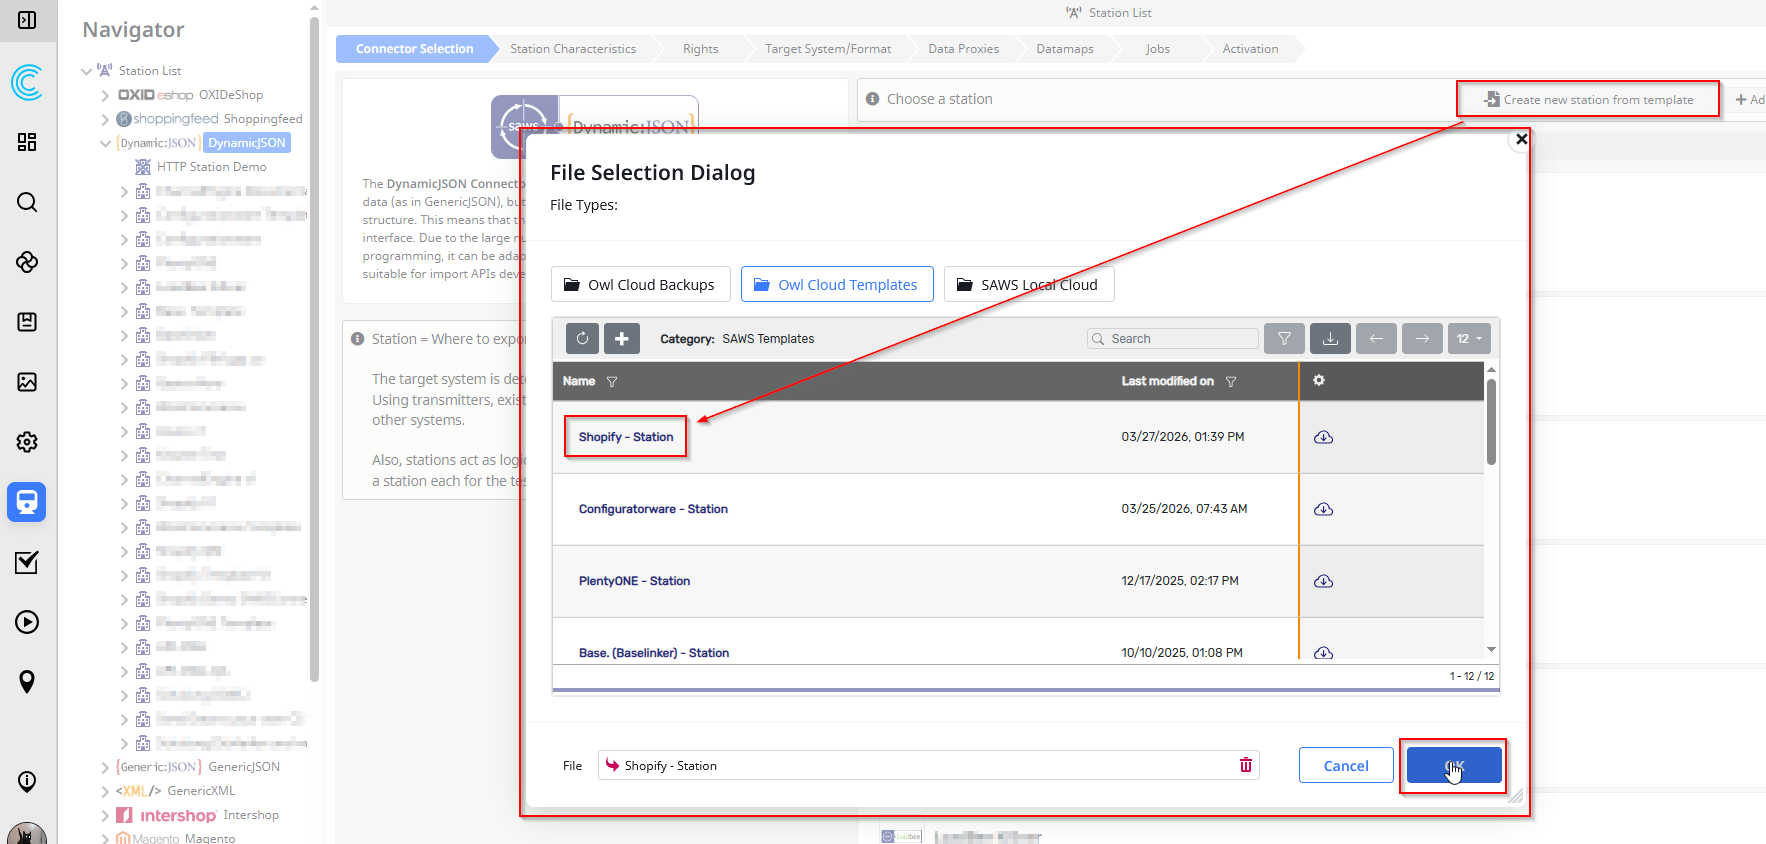Cancel the File Selection Dialog
Screen dimensions: 1766x844
pyautogui.click(x=1346, y=766)
